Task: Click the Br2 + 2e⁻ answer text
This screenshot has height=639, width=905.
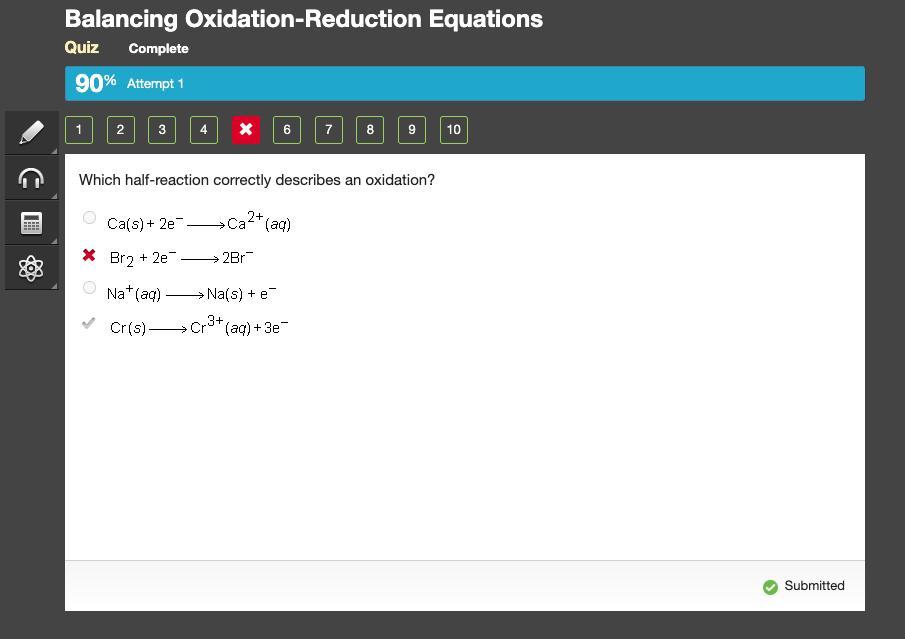Action: [x=181, y=258]
